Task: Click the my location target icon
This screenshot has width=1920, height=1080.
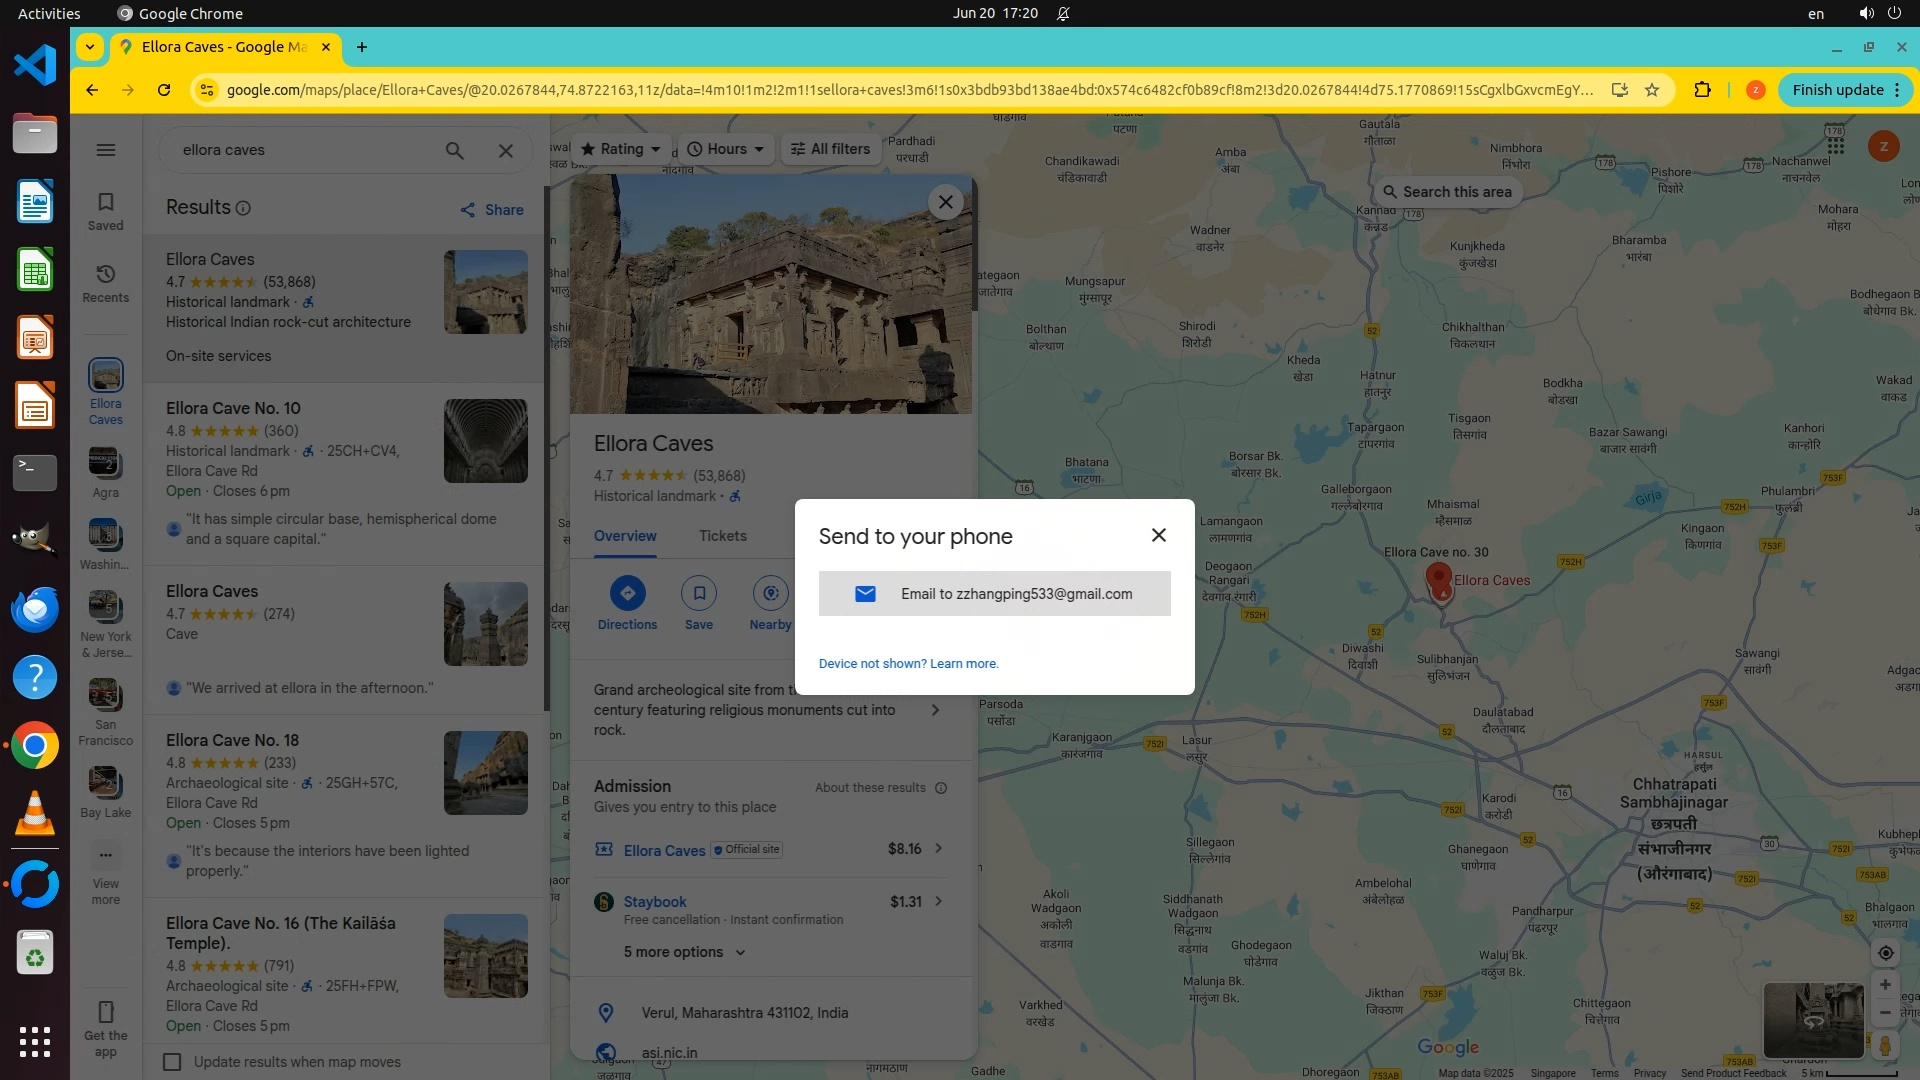Action: point(1885,953)
